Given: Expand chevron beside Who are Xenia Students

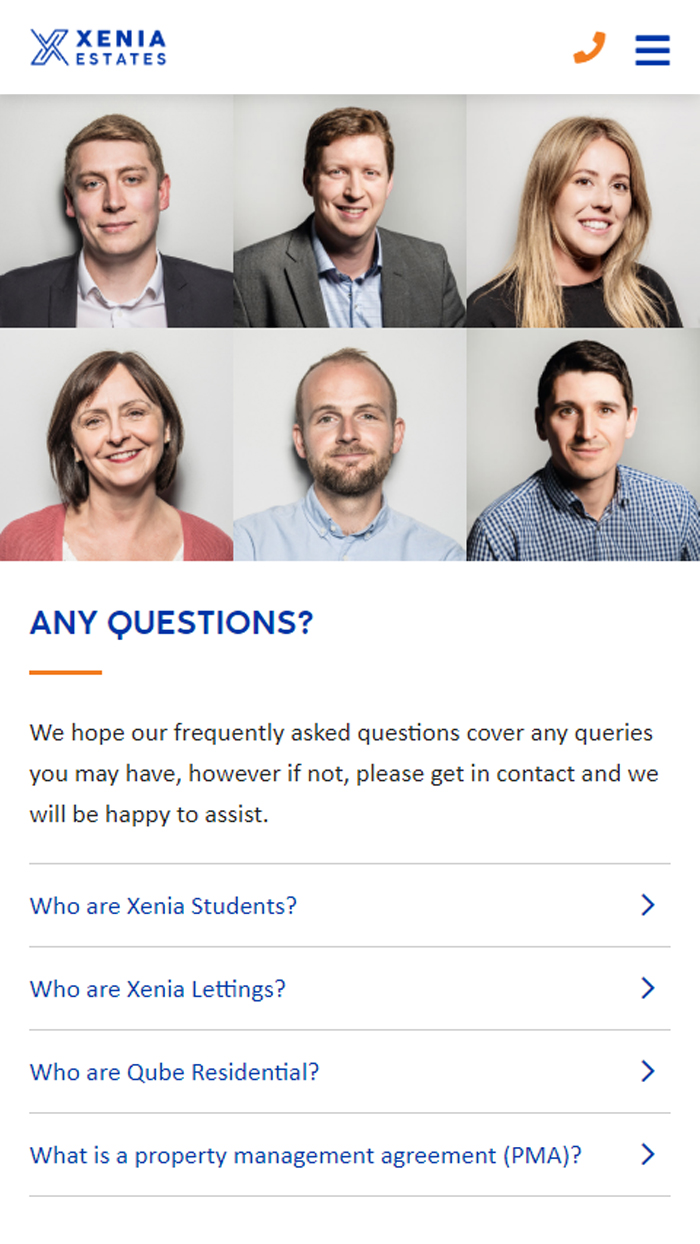Looking at the screenshot, I should (648, 905).
